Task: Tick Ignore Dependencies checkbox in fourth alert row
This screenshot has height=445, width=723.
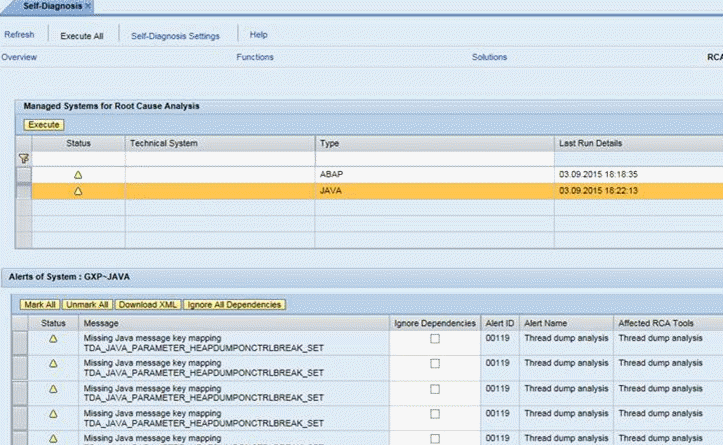Action: 434,414
